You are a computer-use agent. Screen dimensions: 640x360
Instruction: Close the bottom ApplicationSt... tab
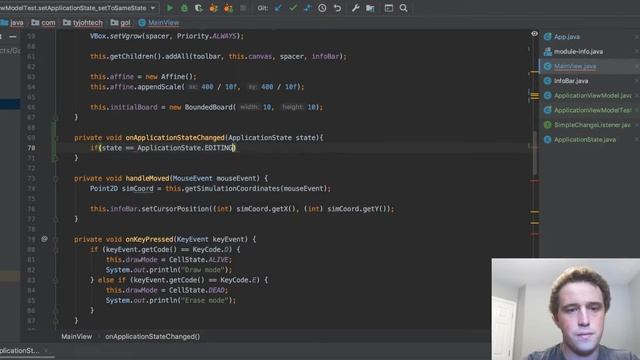click(46, 351)
